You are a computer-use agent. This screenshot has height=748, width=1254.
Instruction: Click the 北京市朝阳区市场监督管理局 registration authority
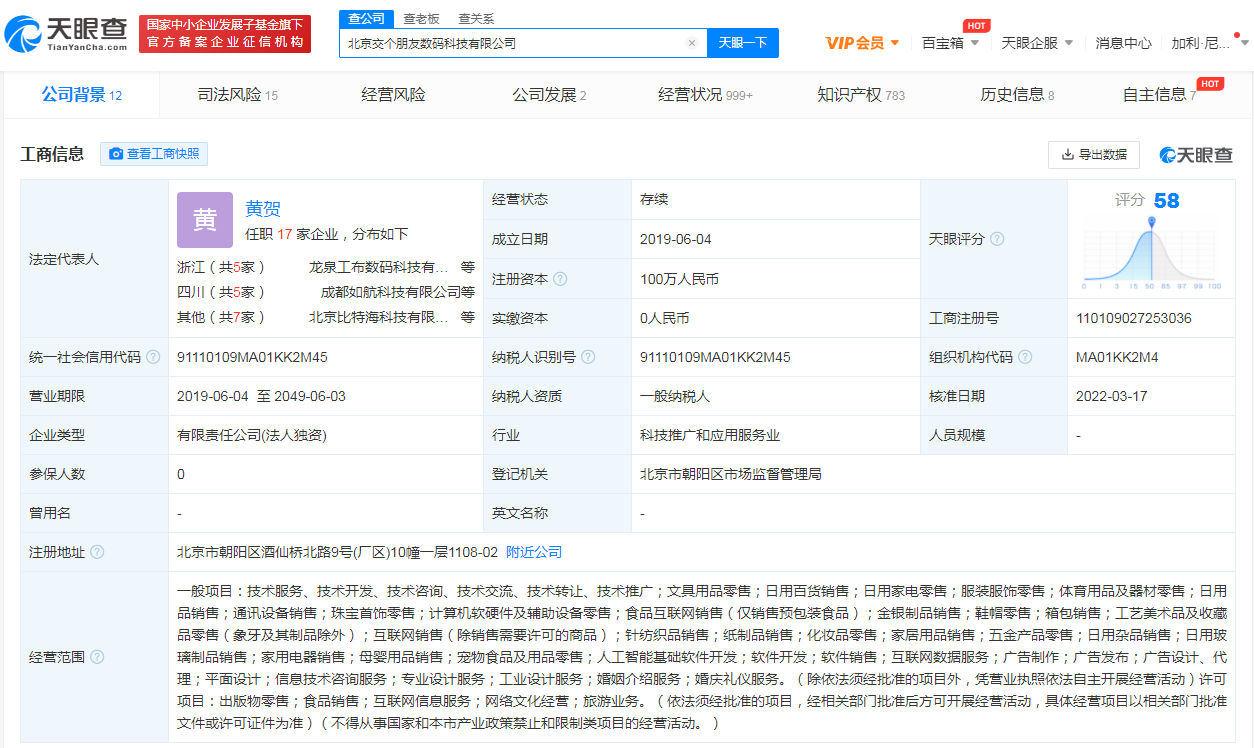(731, 474)
